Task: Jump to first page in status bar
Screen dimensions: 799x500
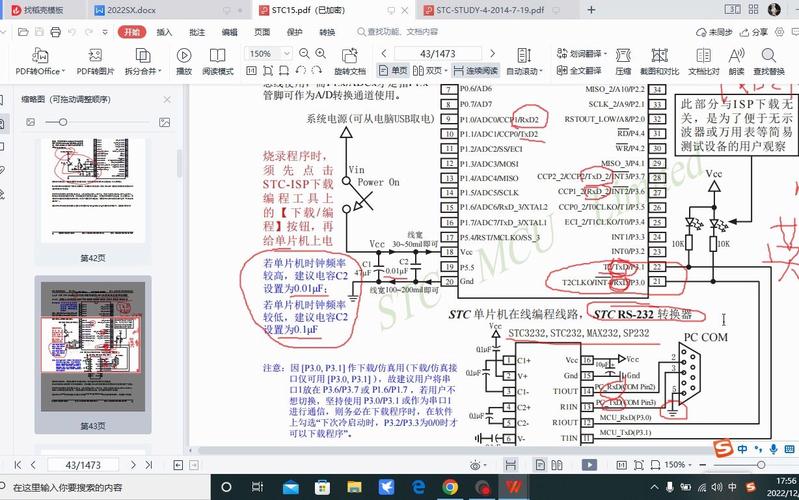Action: click(18, 465)
